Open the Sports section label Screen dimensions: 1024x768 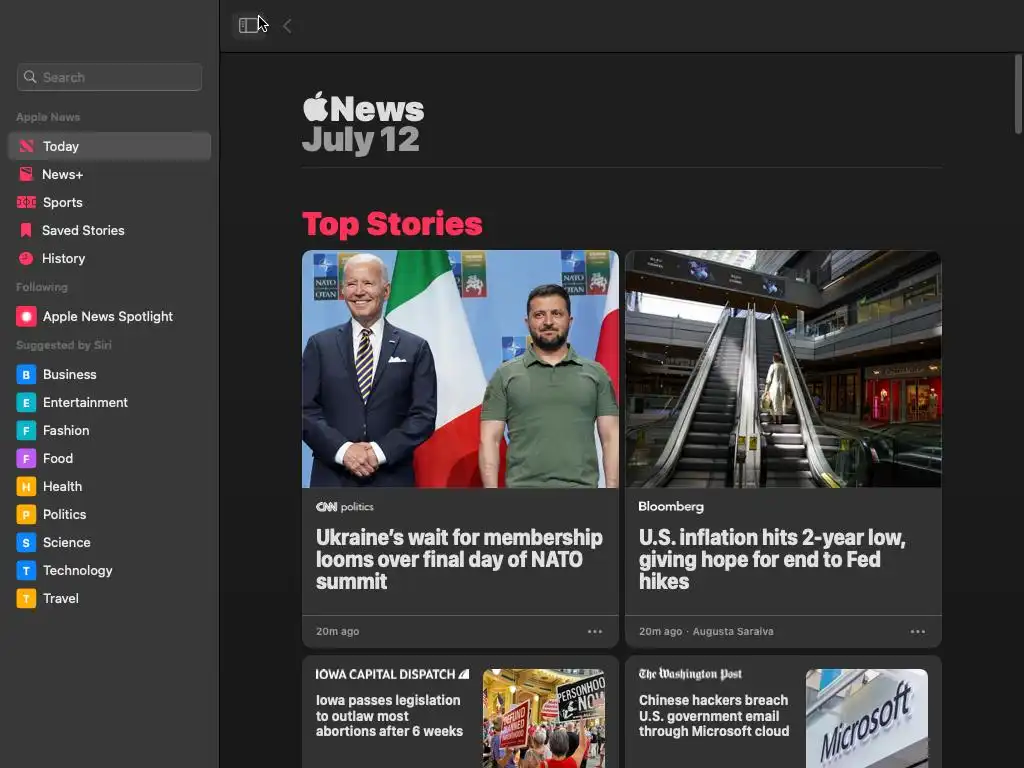click(x=63, y=202)
